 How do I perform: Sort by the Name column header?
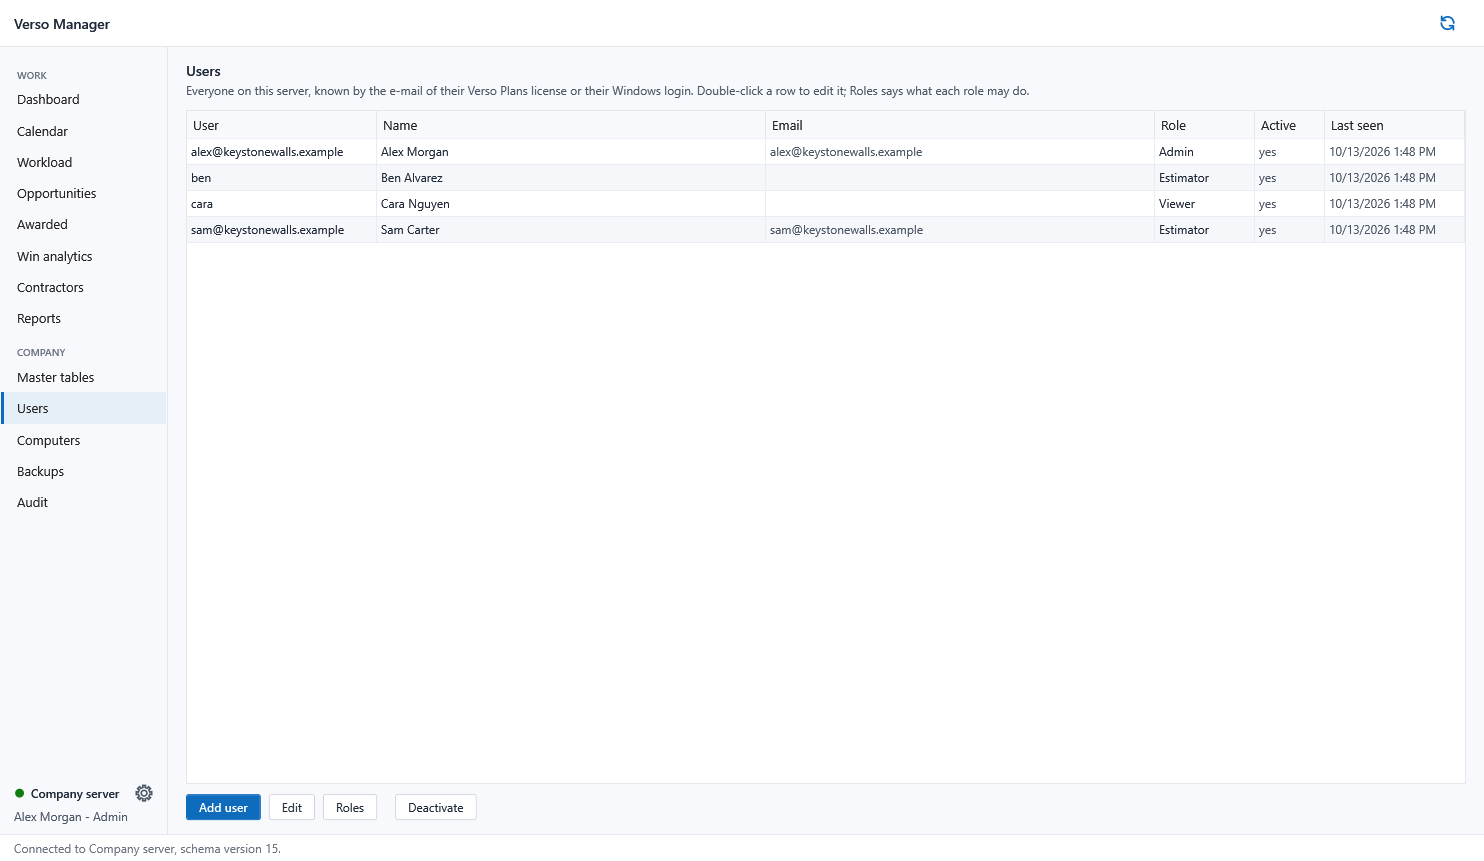571,125
